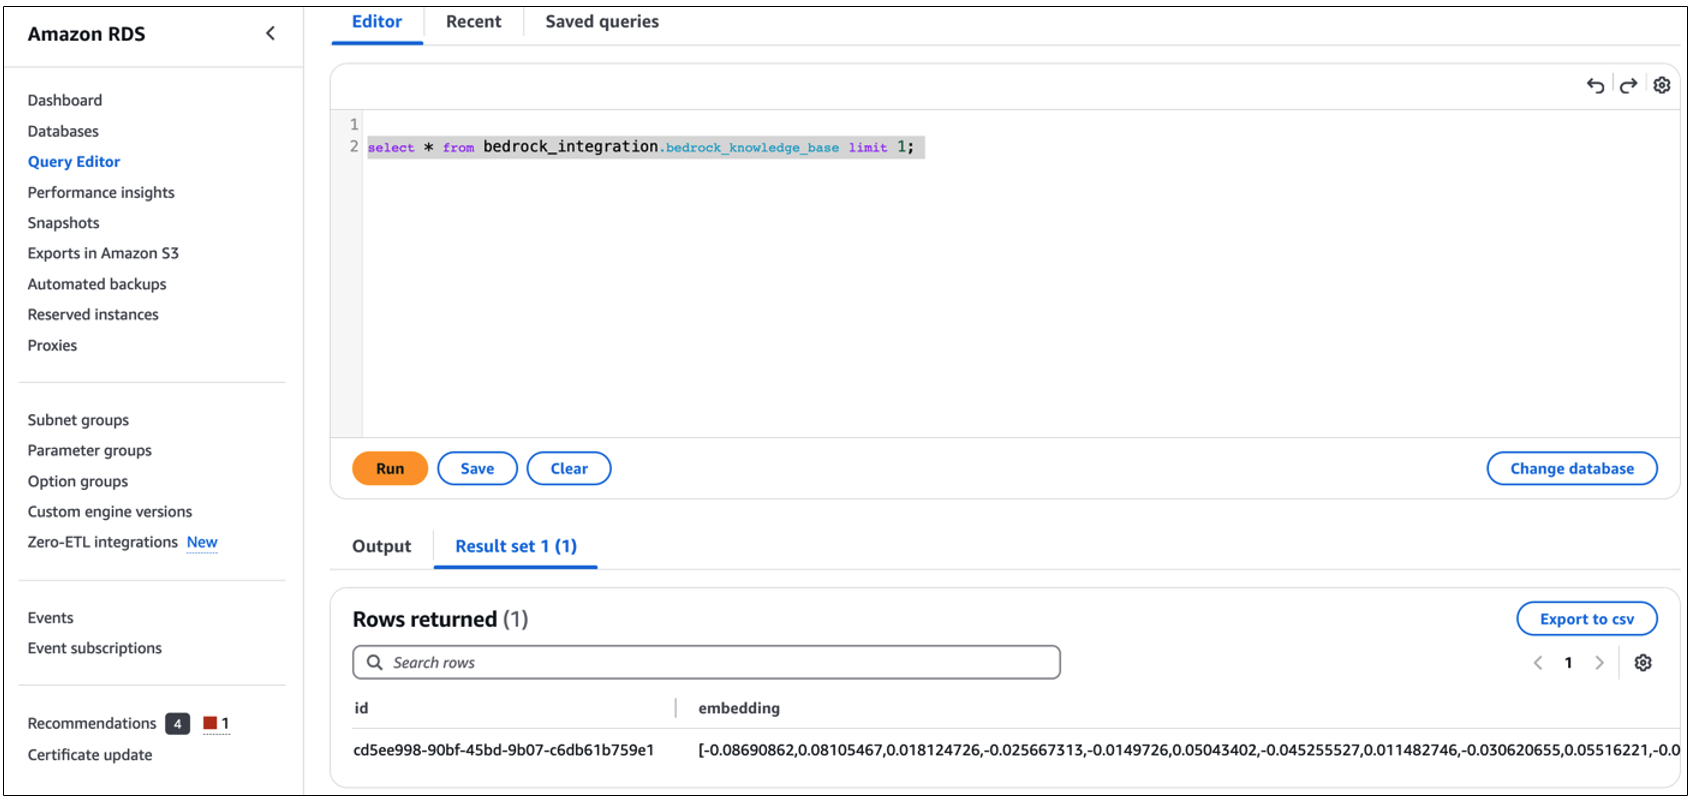Click the SQL query on editor line 2
1694x803 pixels.
(641, 147)
